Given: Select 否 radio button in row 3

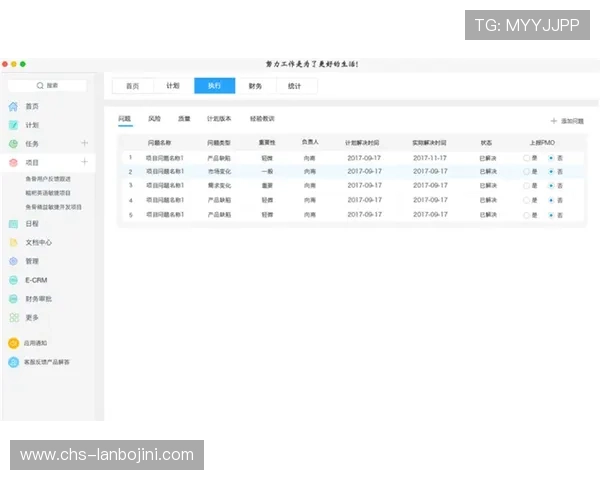Looking at the screenshot, I should coord(551,186).
